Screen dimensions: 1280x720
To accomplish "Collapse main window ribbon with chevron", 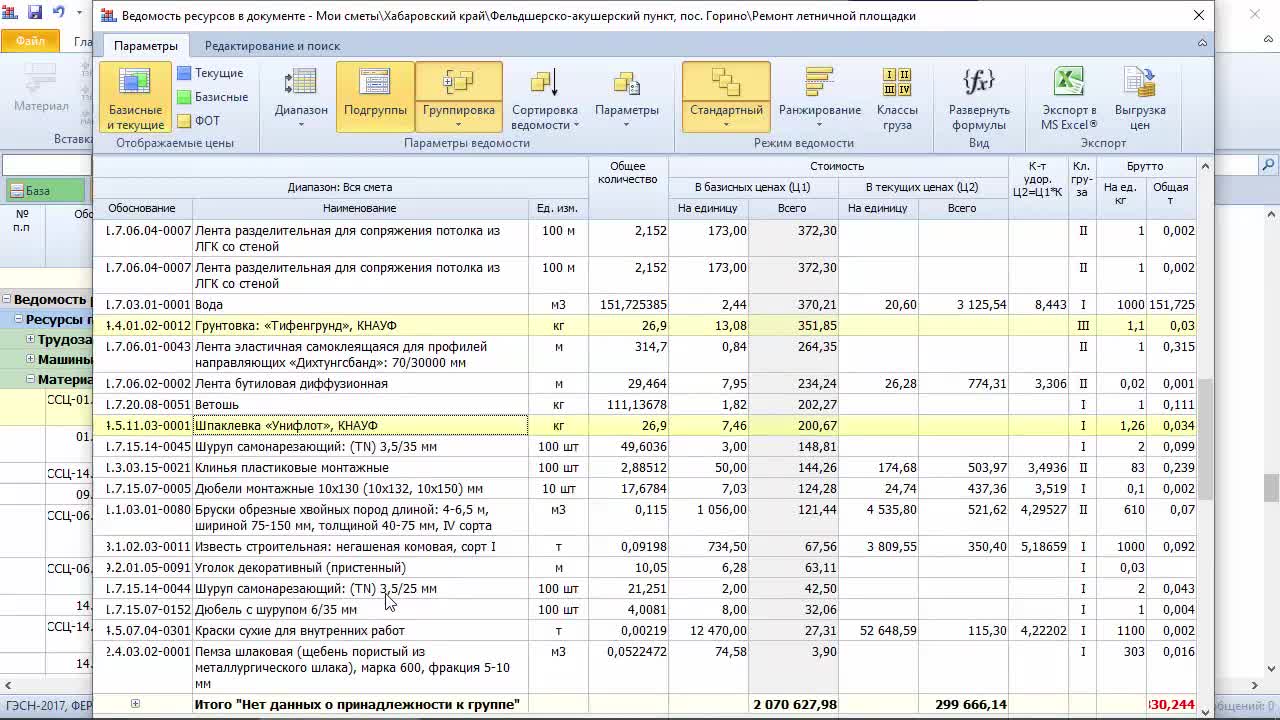I will 1268,42.
